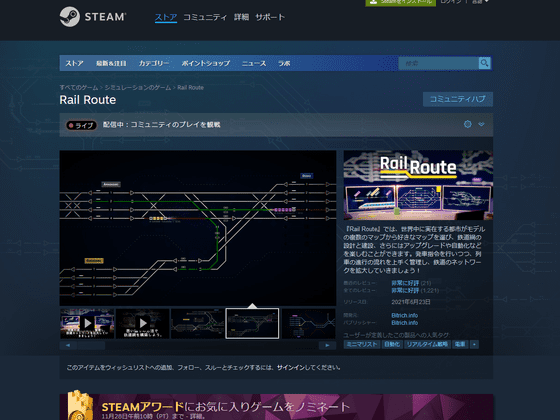The height and width of the screenshot is (420, 560).
Task: Click the green Steam install button
Action: click(401, 2)
